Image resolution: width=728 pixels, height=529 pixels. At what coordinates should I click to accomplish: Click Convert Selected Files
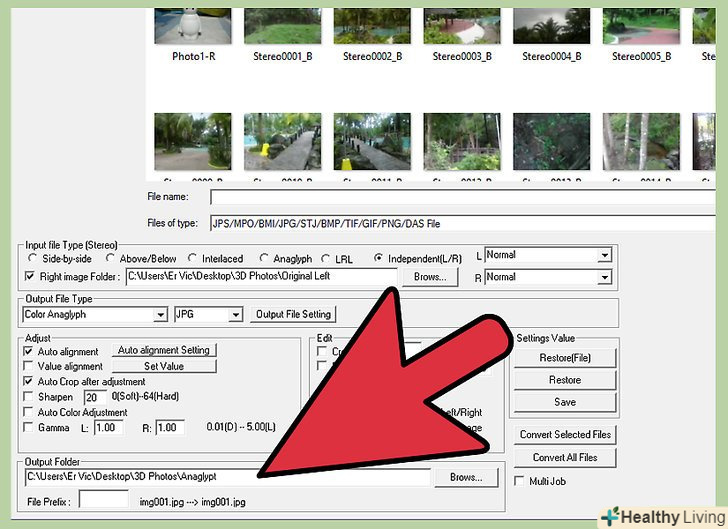pyautogui.click(x=565, y=435)
